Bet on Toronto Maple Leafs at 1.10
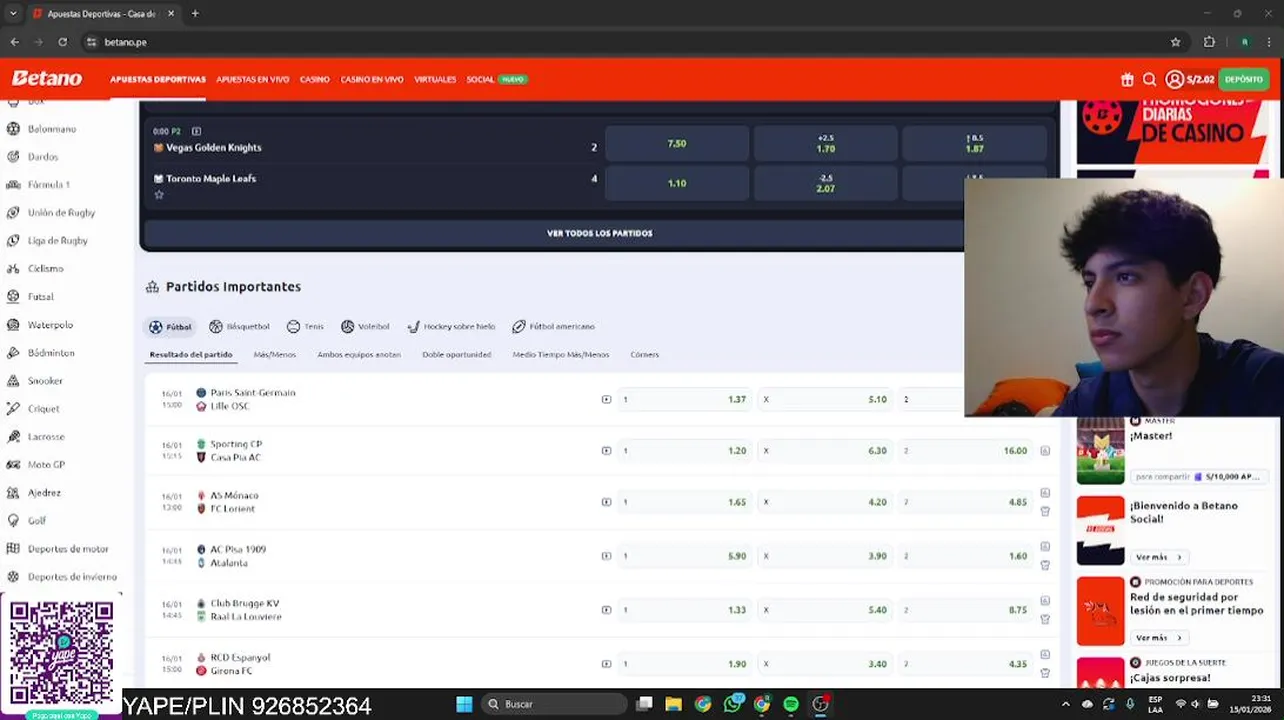 (x=677, y=184)
